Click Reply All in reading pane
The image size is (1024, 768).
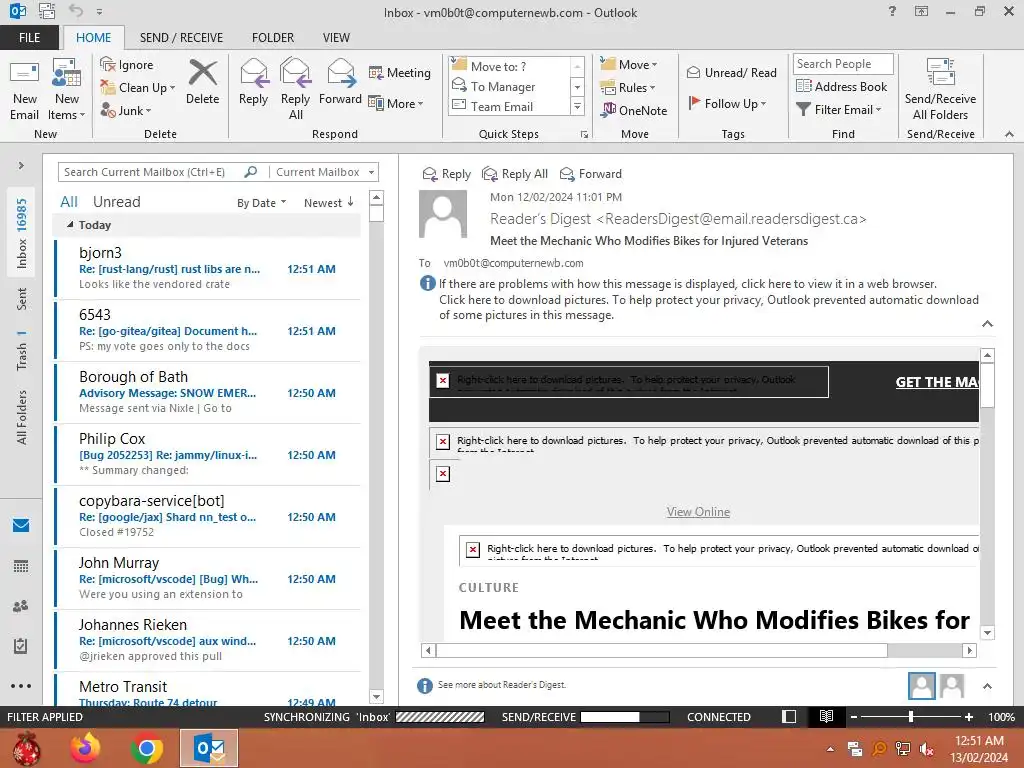[x=515, y=174]
